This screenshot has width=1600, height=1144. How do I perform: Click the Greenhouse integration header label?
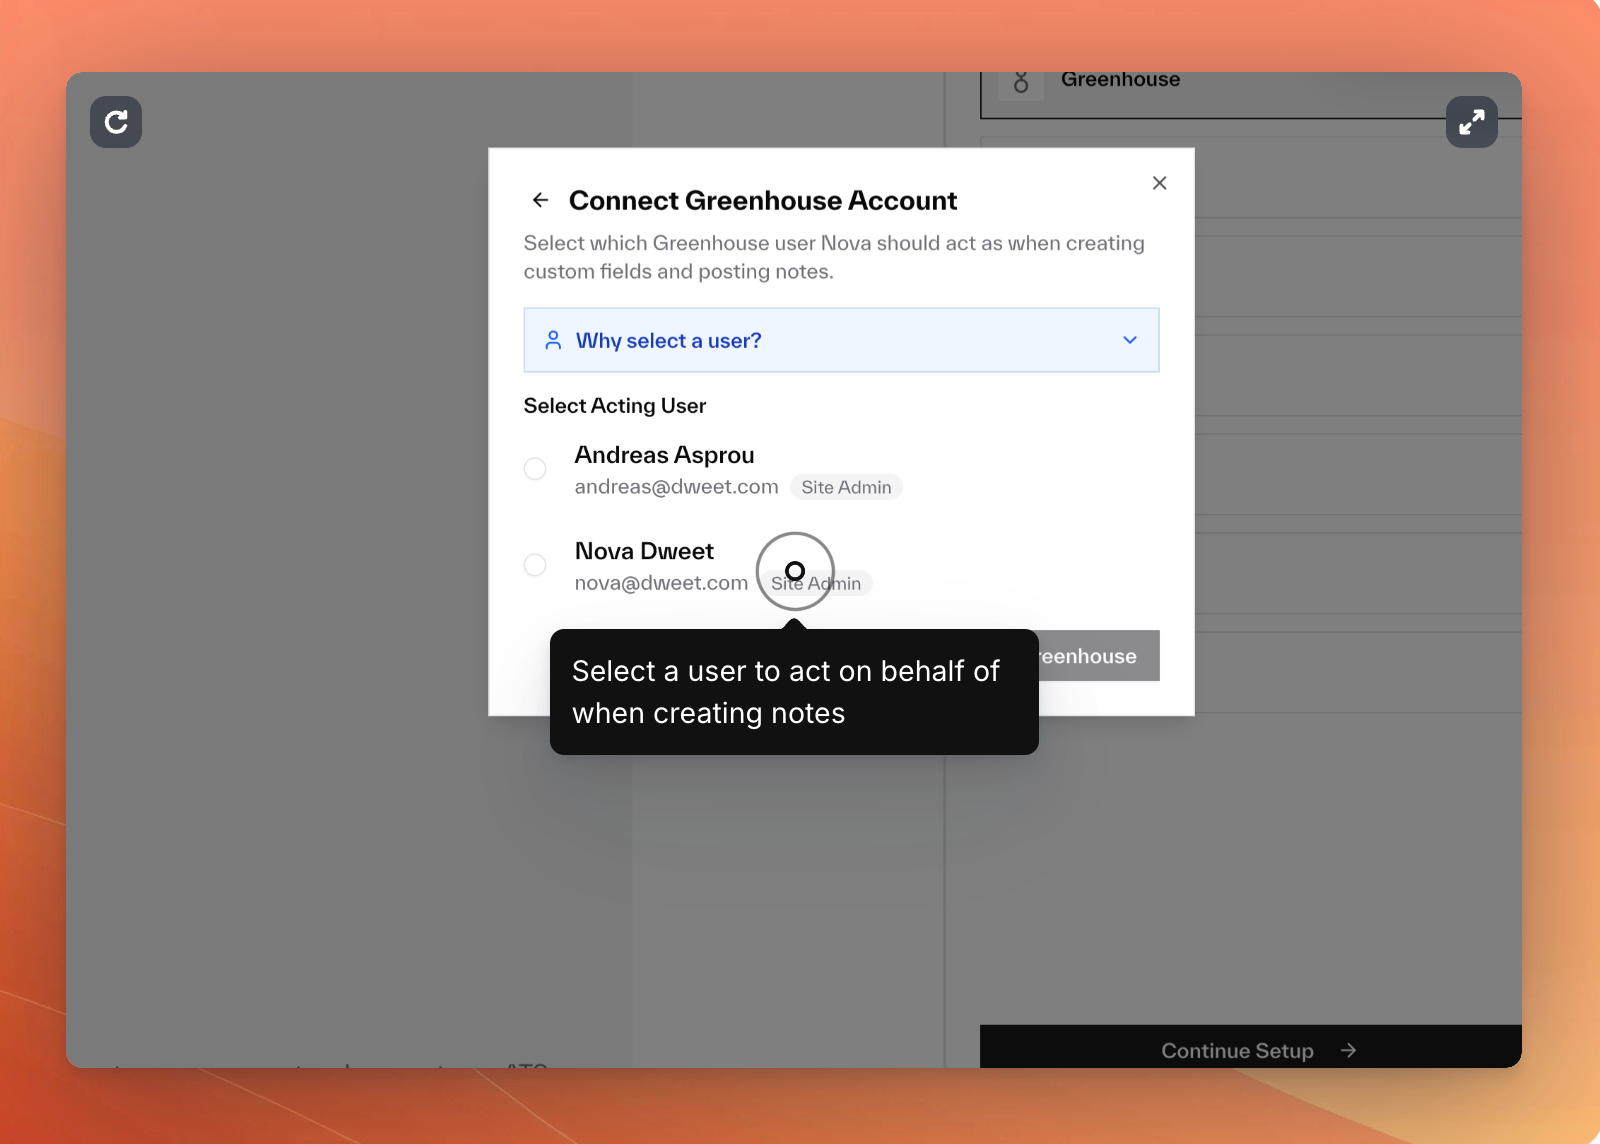click(x=1120, y=80)
